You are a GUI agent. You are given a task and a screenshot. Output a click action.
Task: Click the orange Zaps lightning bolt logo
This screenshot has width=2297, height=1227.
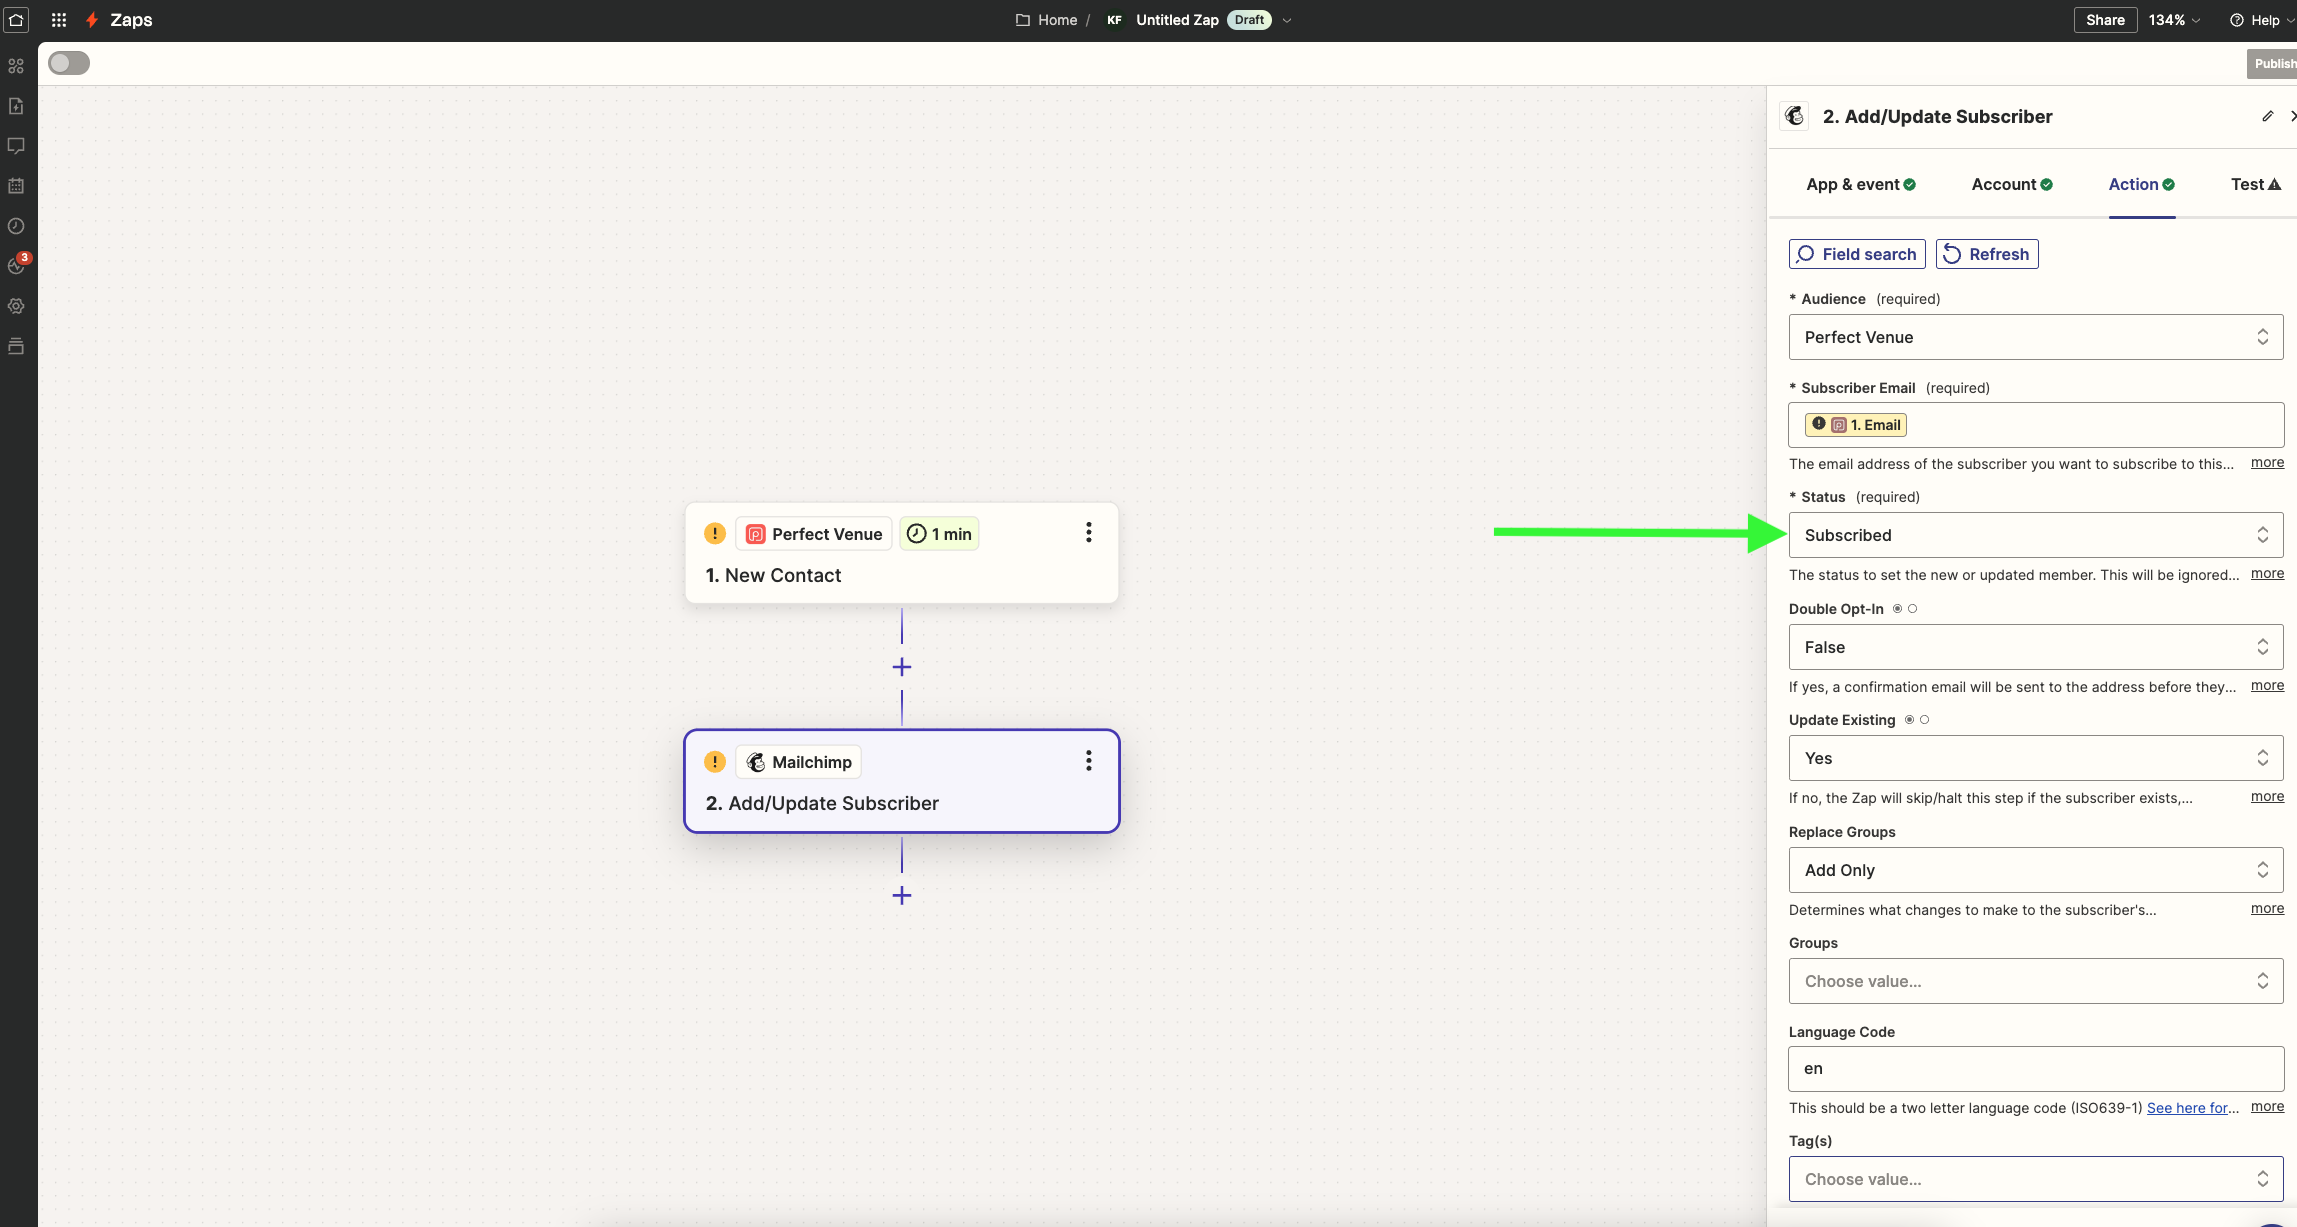(x=92, y=20)
